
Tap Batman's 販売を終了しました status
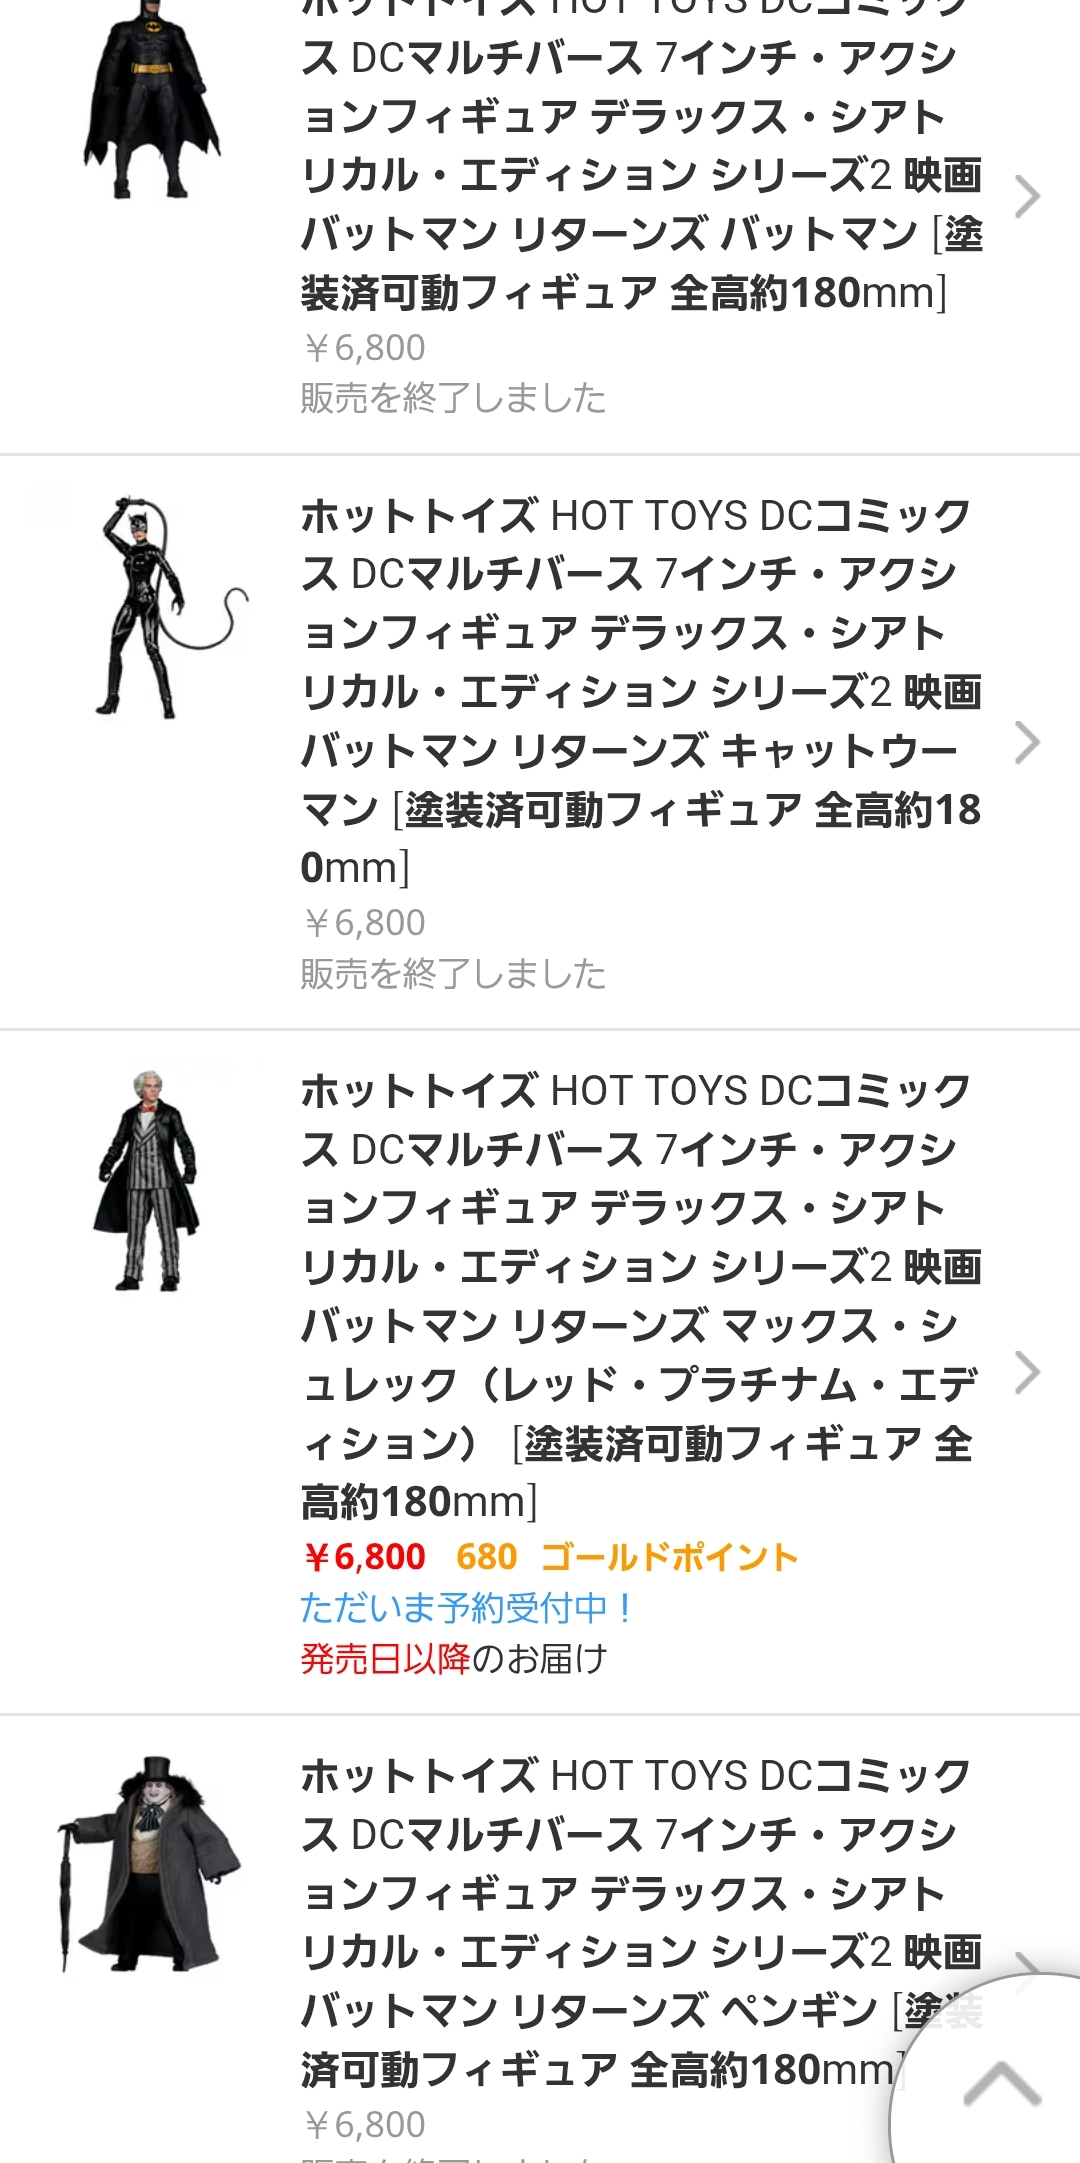pos(454,398)
